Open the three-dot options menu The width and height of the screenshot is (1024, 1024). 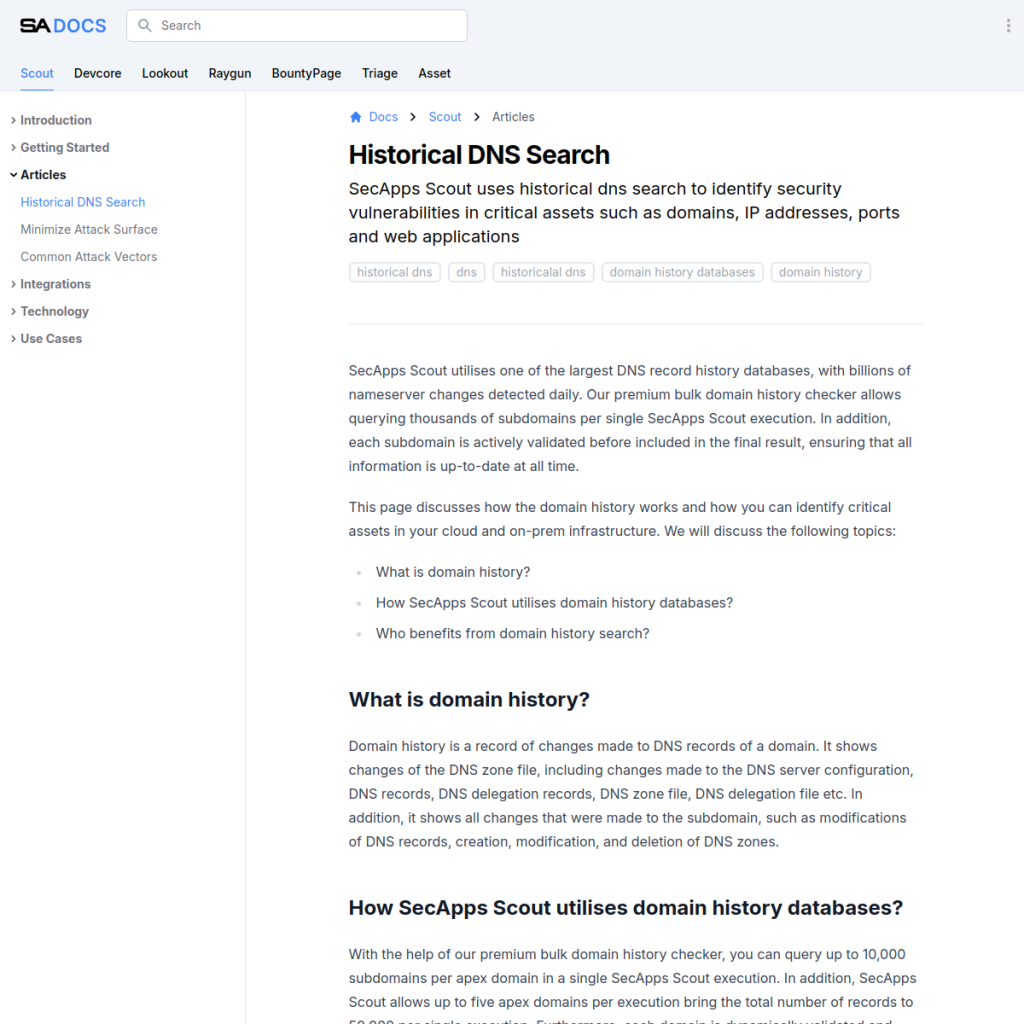coord(1007,26)
